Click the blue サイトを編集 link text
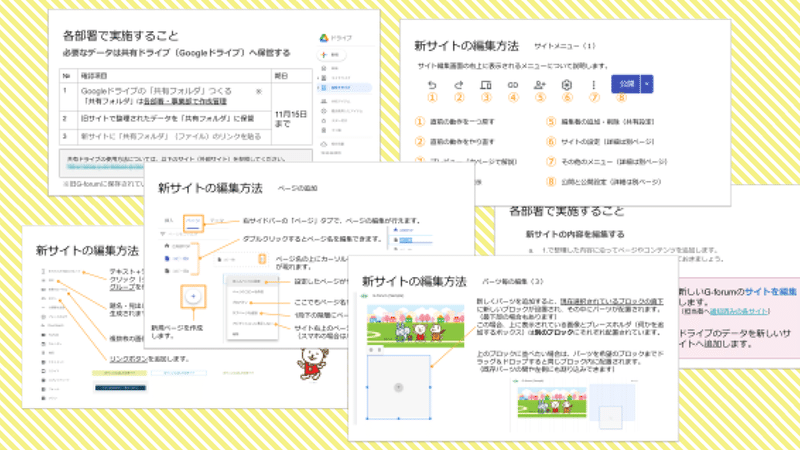The width and height of the screenshot is (800, 450). [770, 292]
